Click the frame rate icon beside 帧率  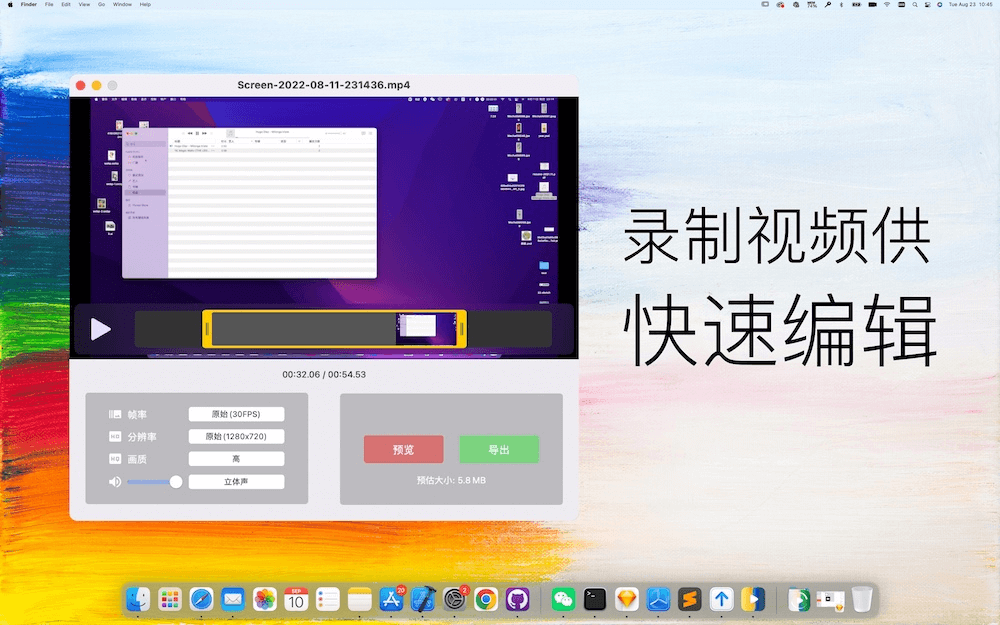[x=117, y=413]
